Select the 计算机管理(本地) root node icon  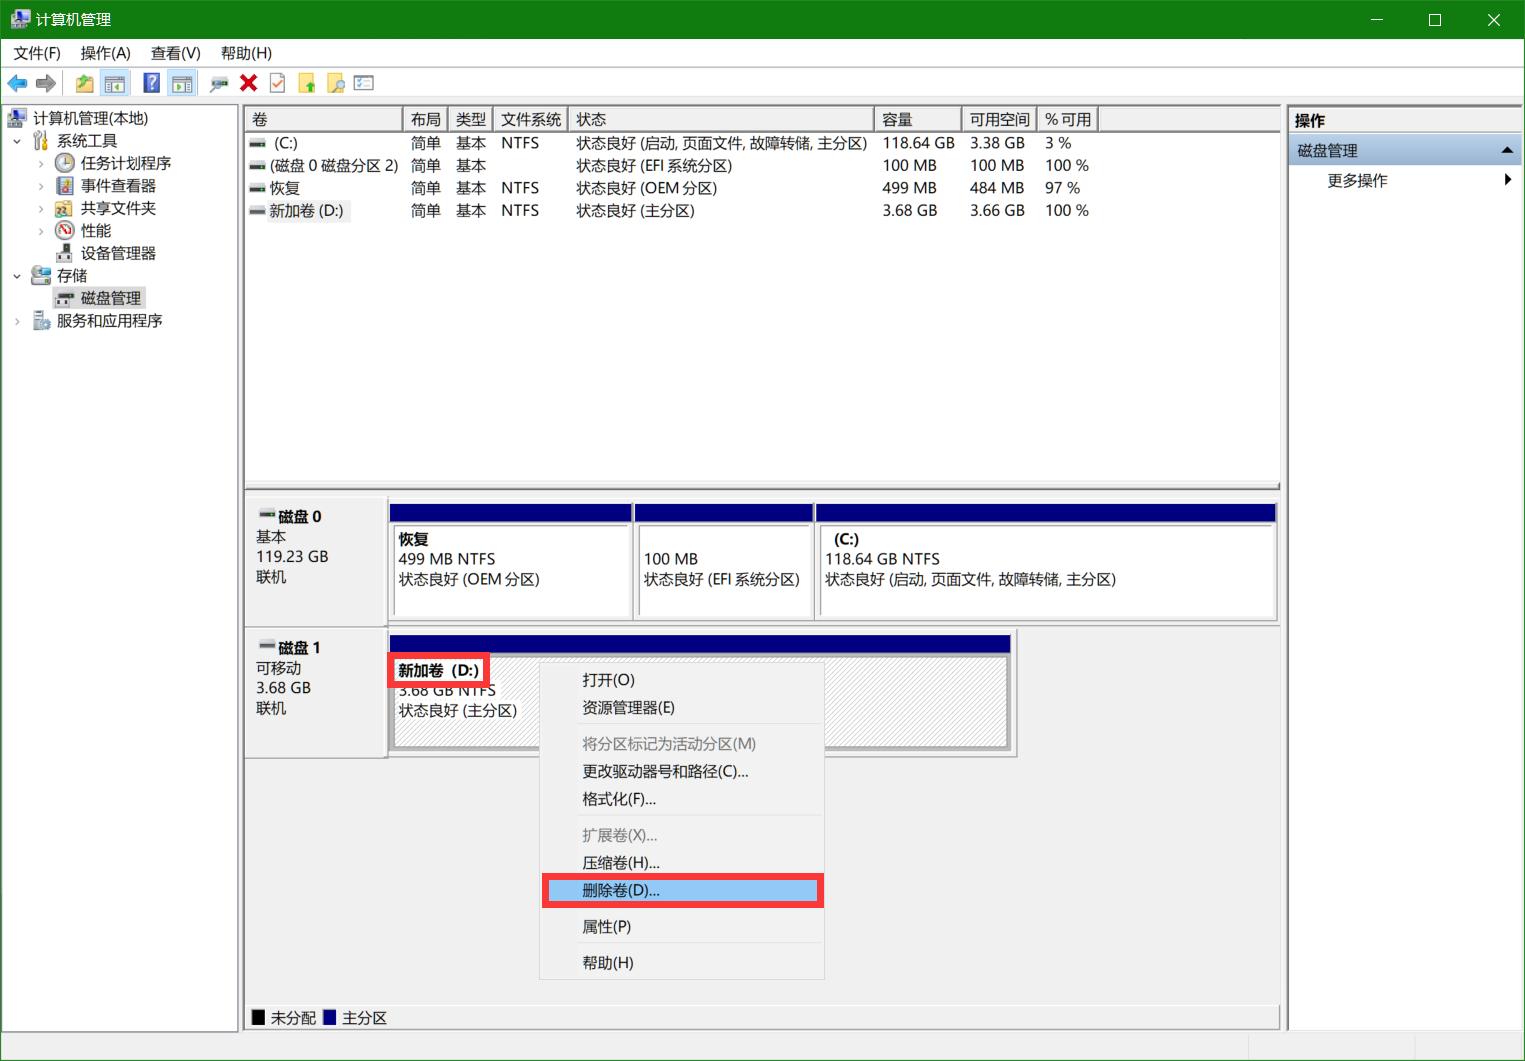pyautogui.click(x=17, y=118)
